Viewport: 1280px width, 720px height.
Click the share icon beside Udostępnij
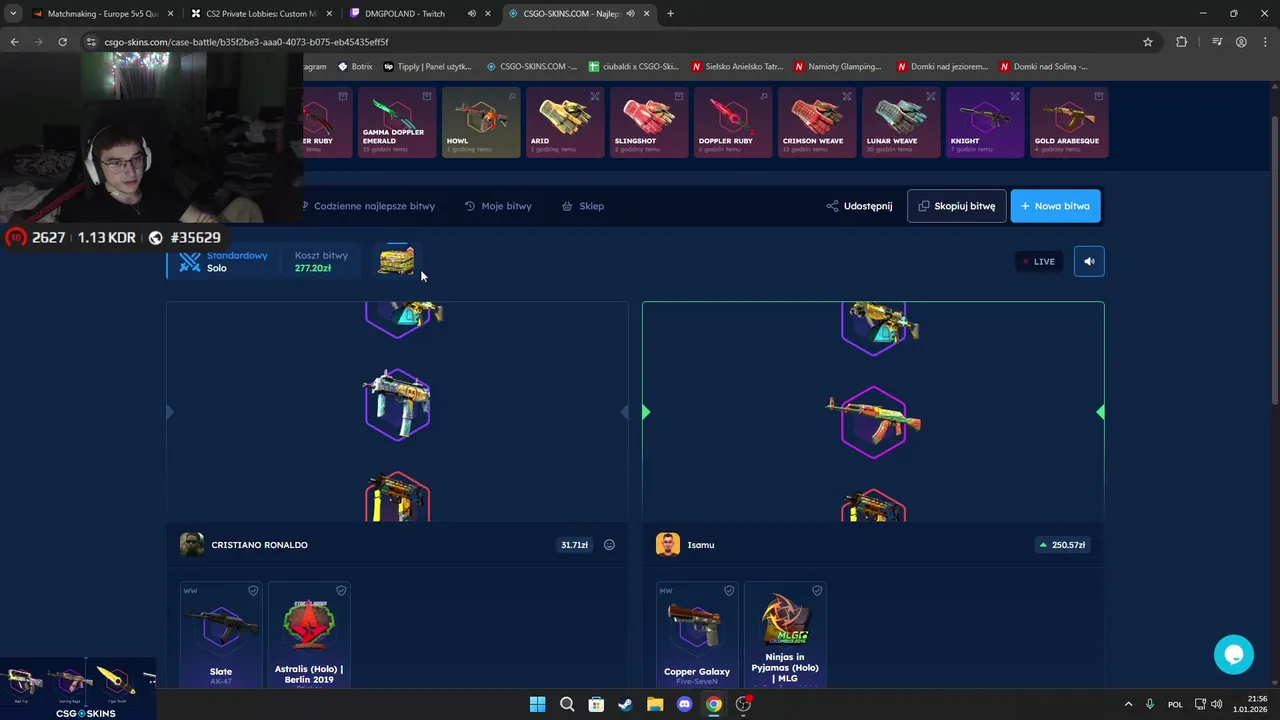(832, 206)
